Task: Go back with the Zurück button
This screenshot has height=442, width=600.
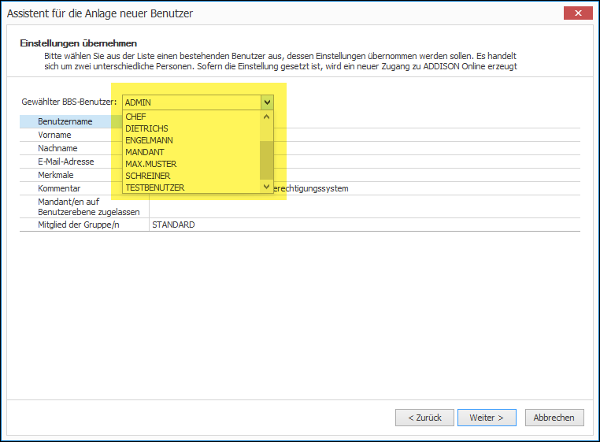Action: pyautogui.click(x=424, y=418)
